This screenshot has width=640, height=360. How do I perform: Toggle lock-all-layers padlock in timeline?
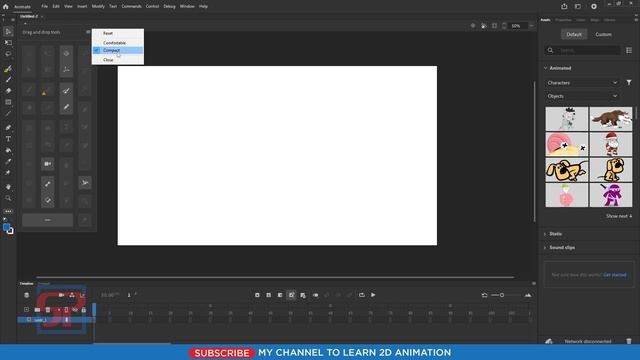click(84, 310)
